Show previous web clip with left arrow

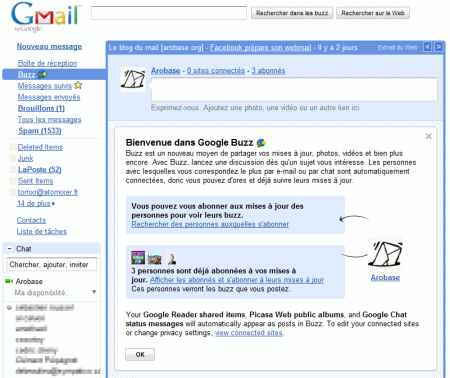pyautogui.click(x=427, y=47)
